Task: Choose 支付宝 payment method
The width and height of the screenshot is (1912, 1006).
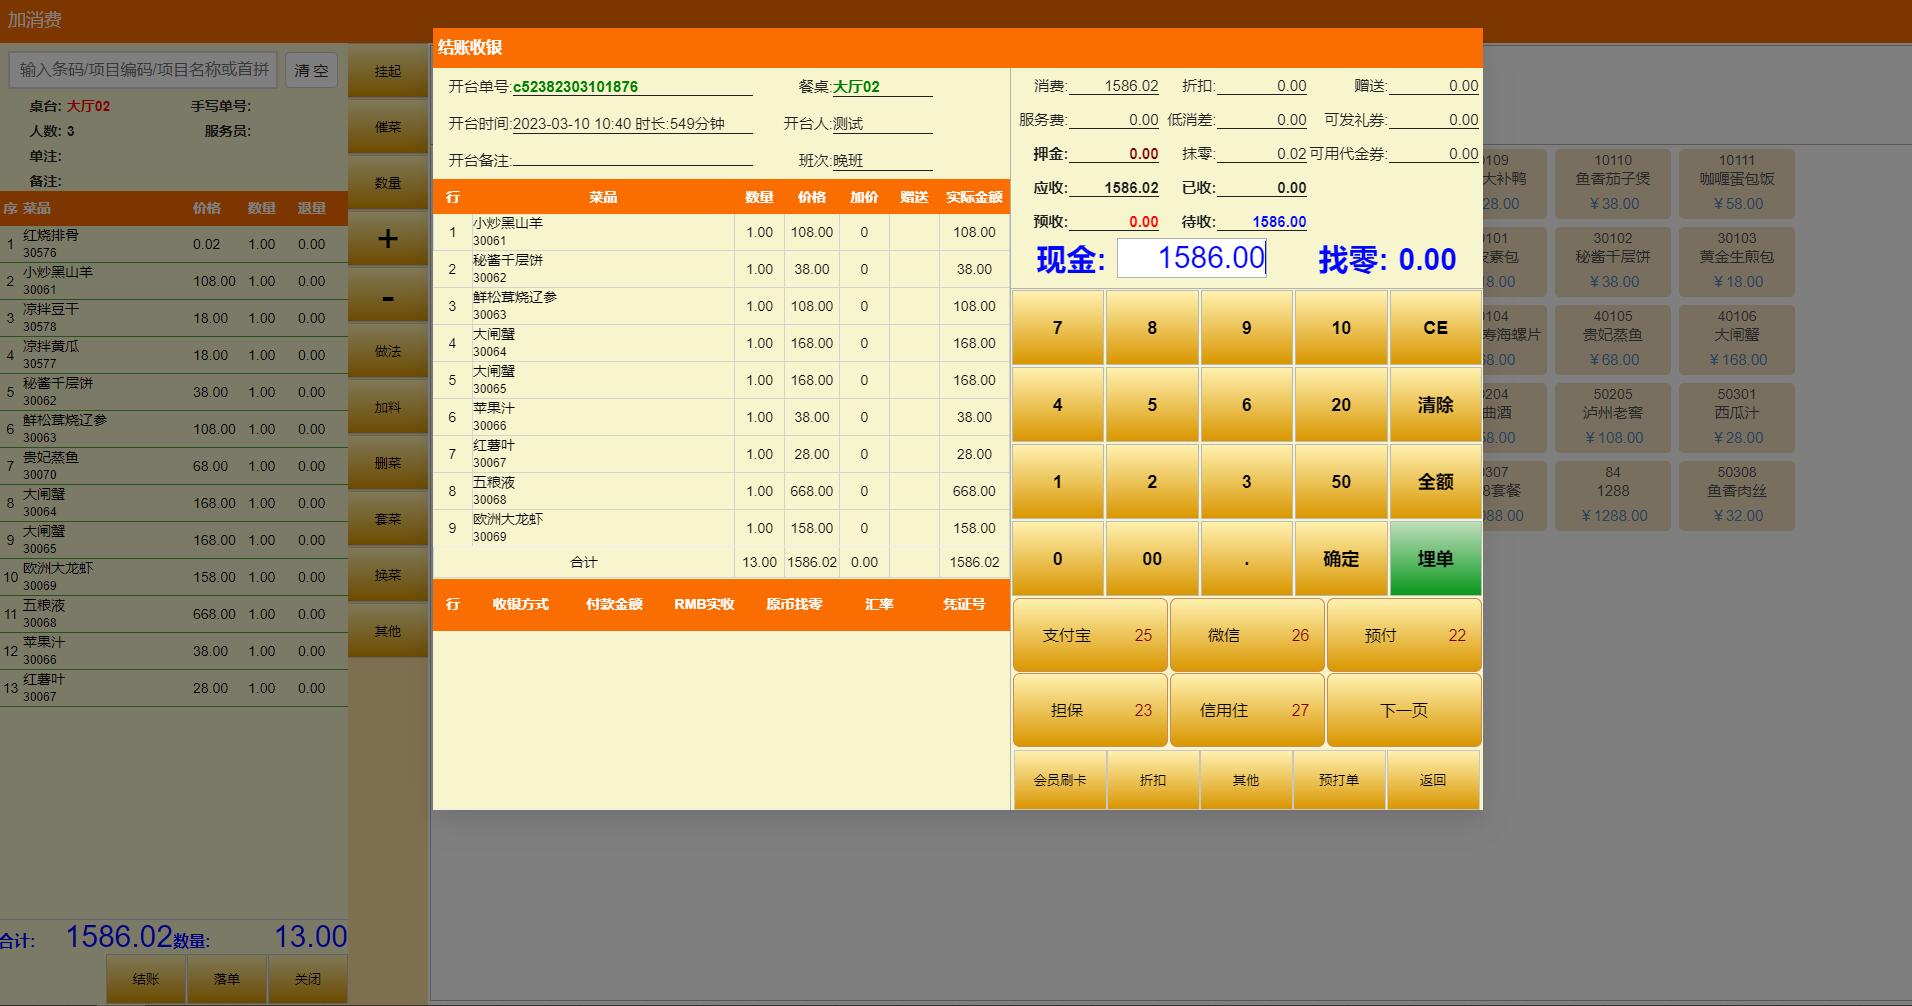Action: tap(1090, 635)
